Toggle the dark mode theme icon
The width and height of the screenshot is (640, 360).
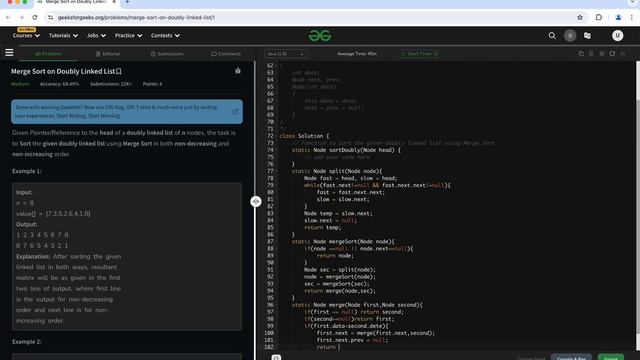point(570,36)
